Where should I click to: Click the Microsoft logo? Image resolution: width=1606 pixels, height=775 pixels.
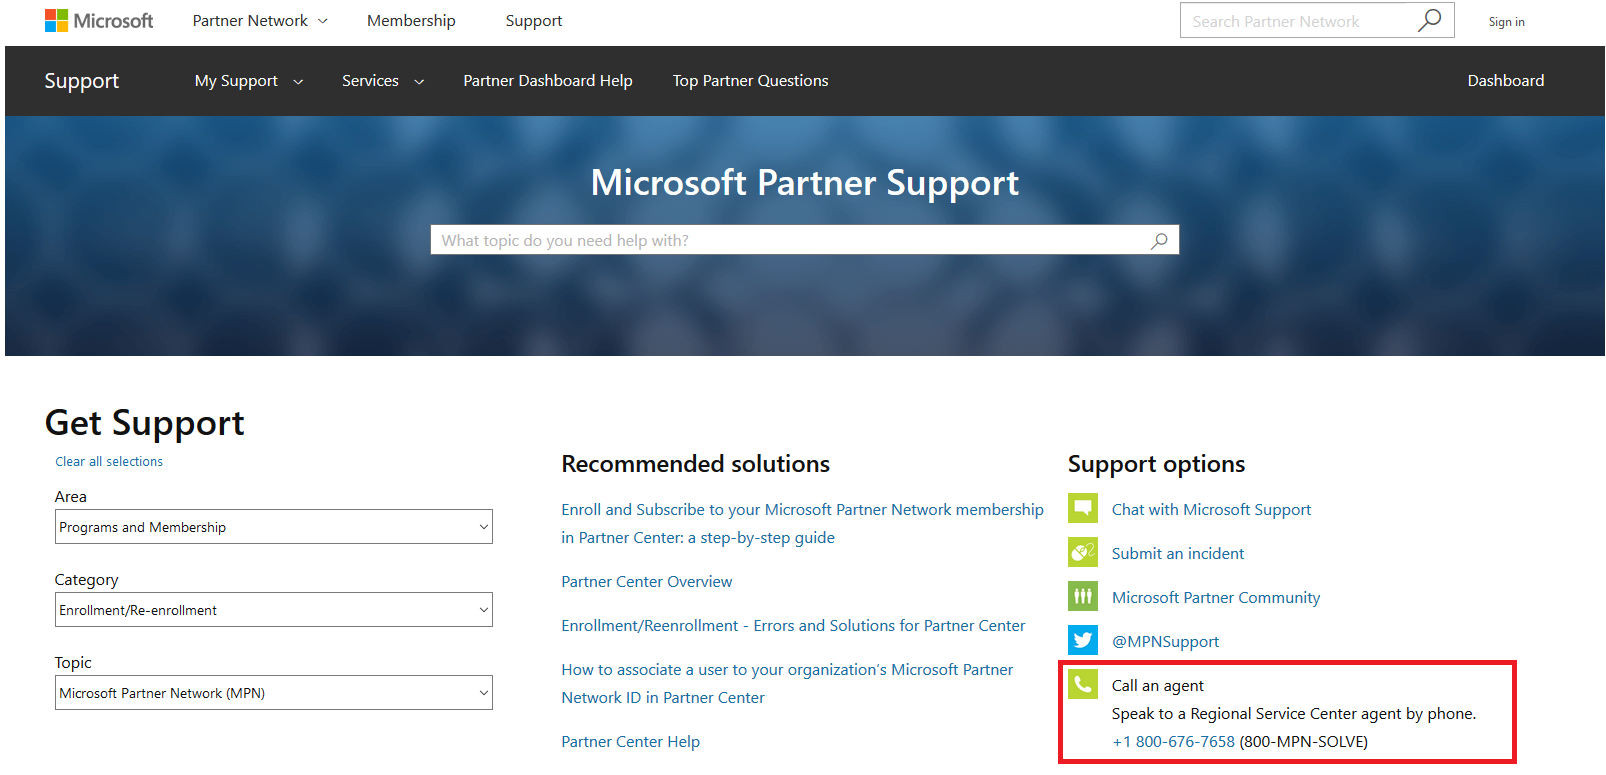[x=99, y=21]
